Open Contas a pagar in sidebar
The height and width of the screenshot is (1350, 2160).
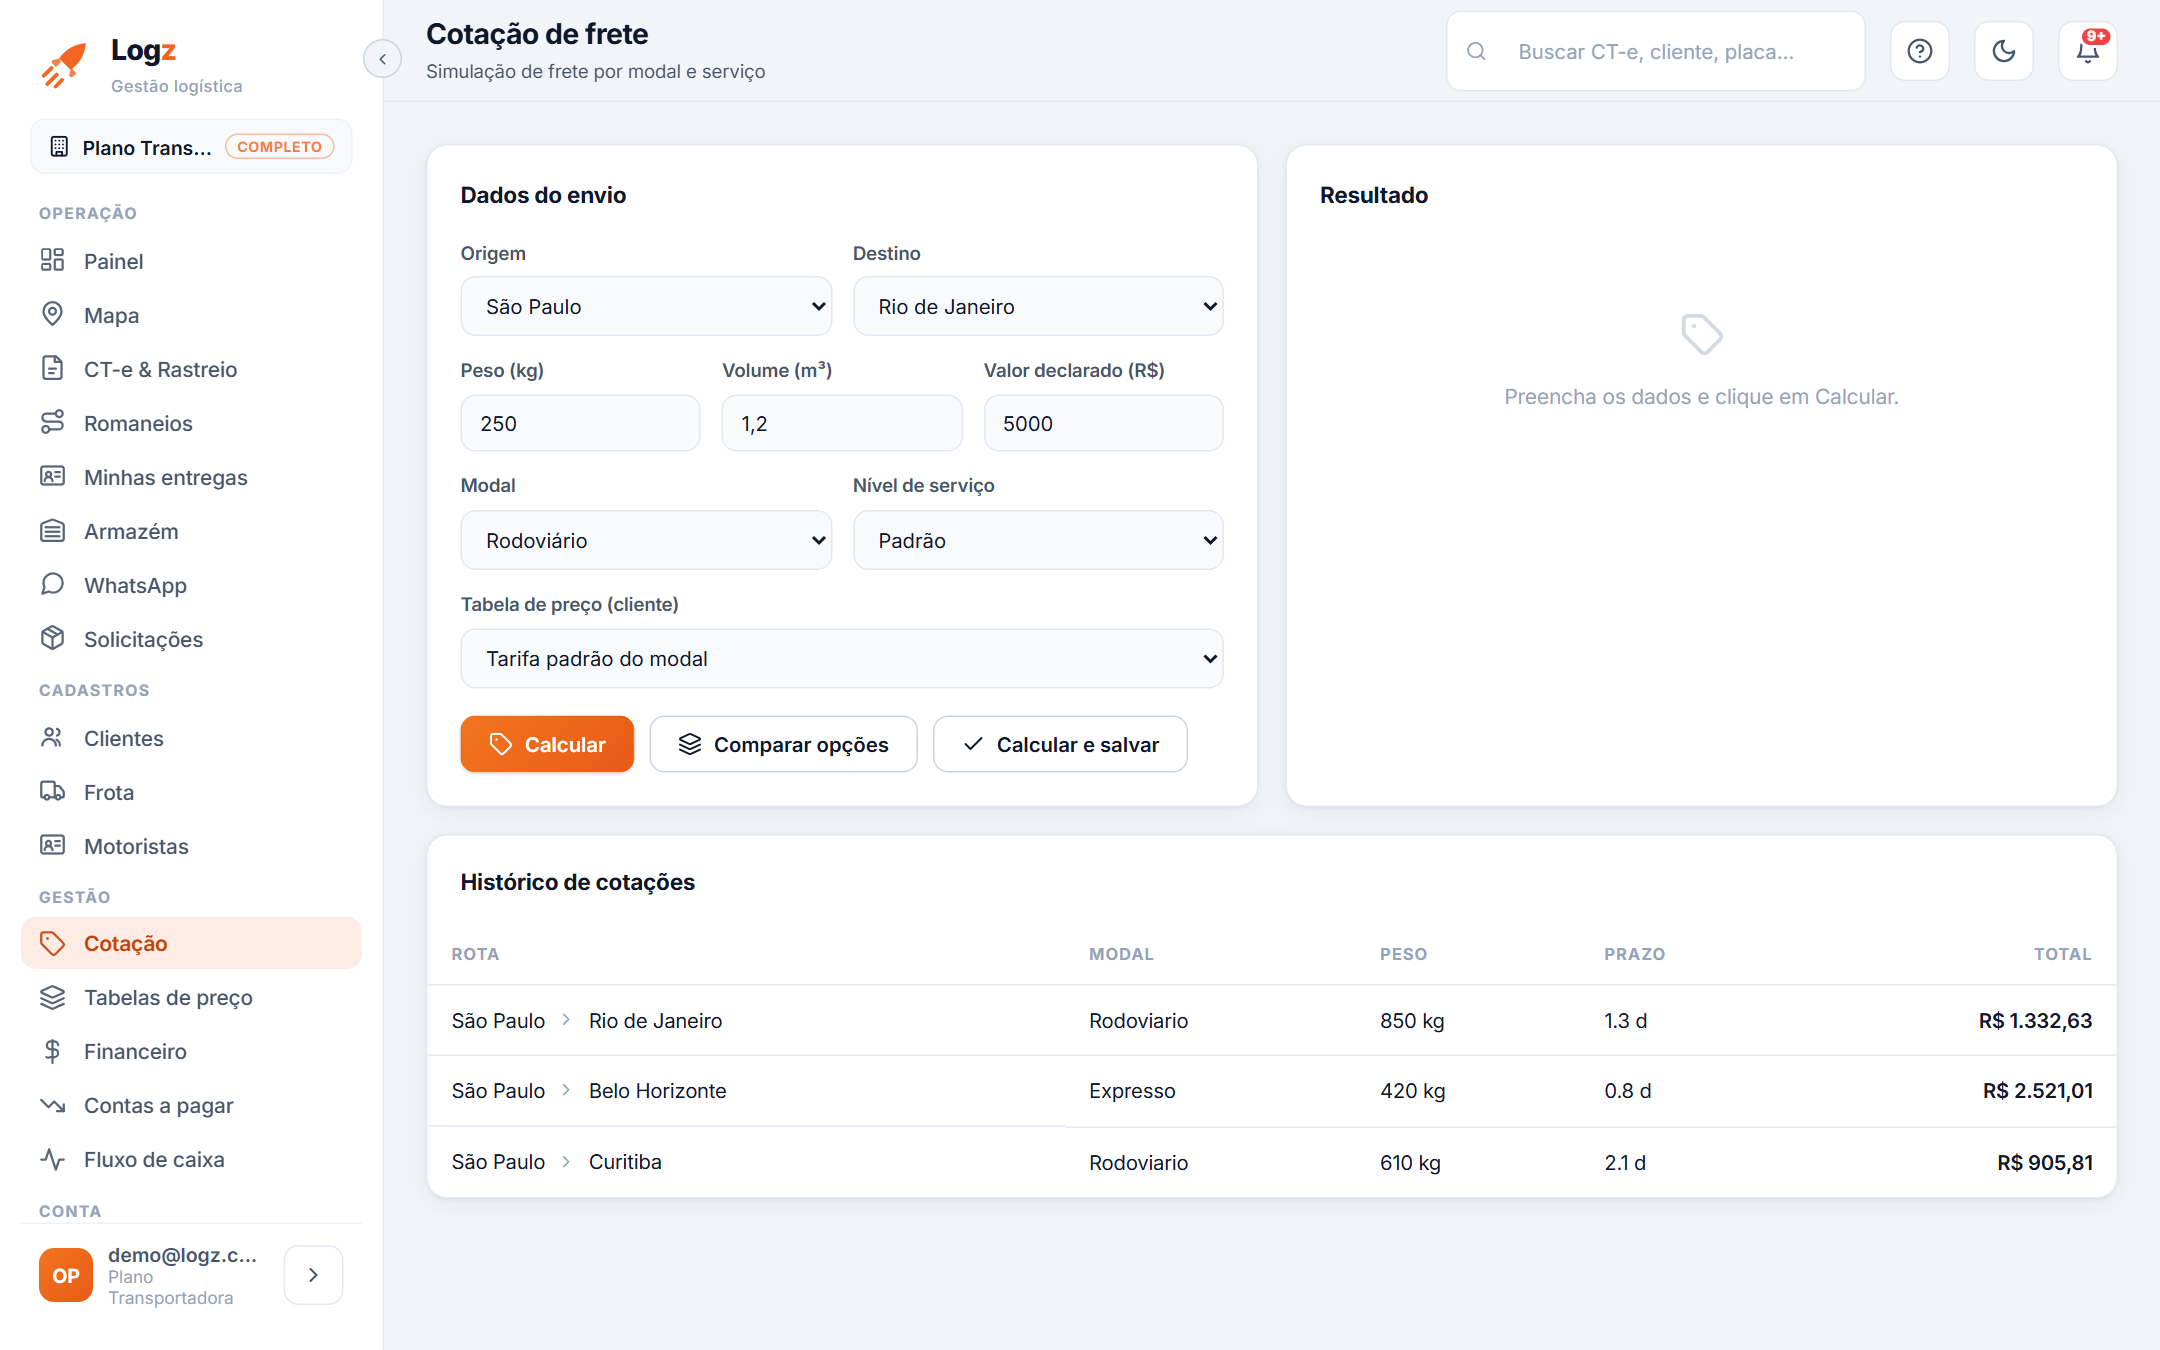tap(191, 1105)
